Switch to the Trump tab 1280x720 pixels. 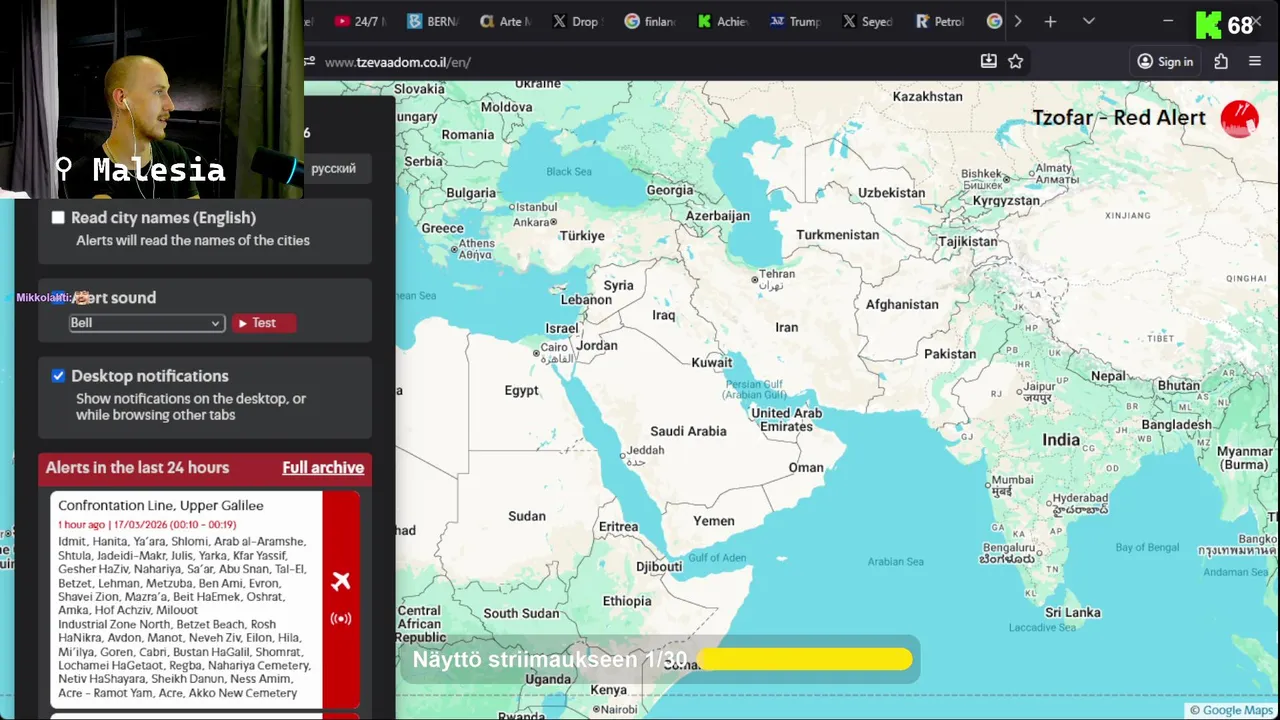pos(795,21)
